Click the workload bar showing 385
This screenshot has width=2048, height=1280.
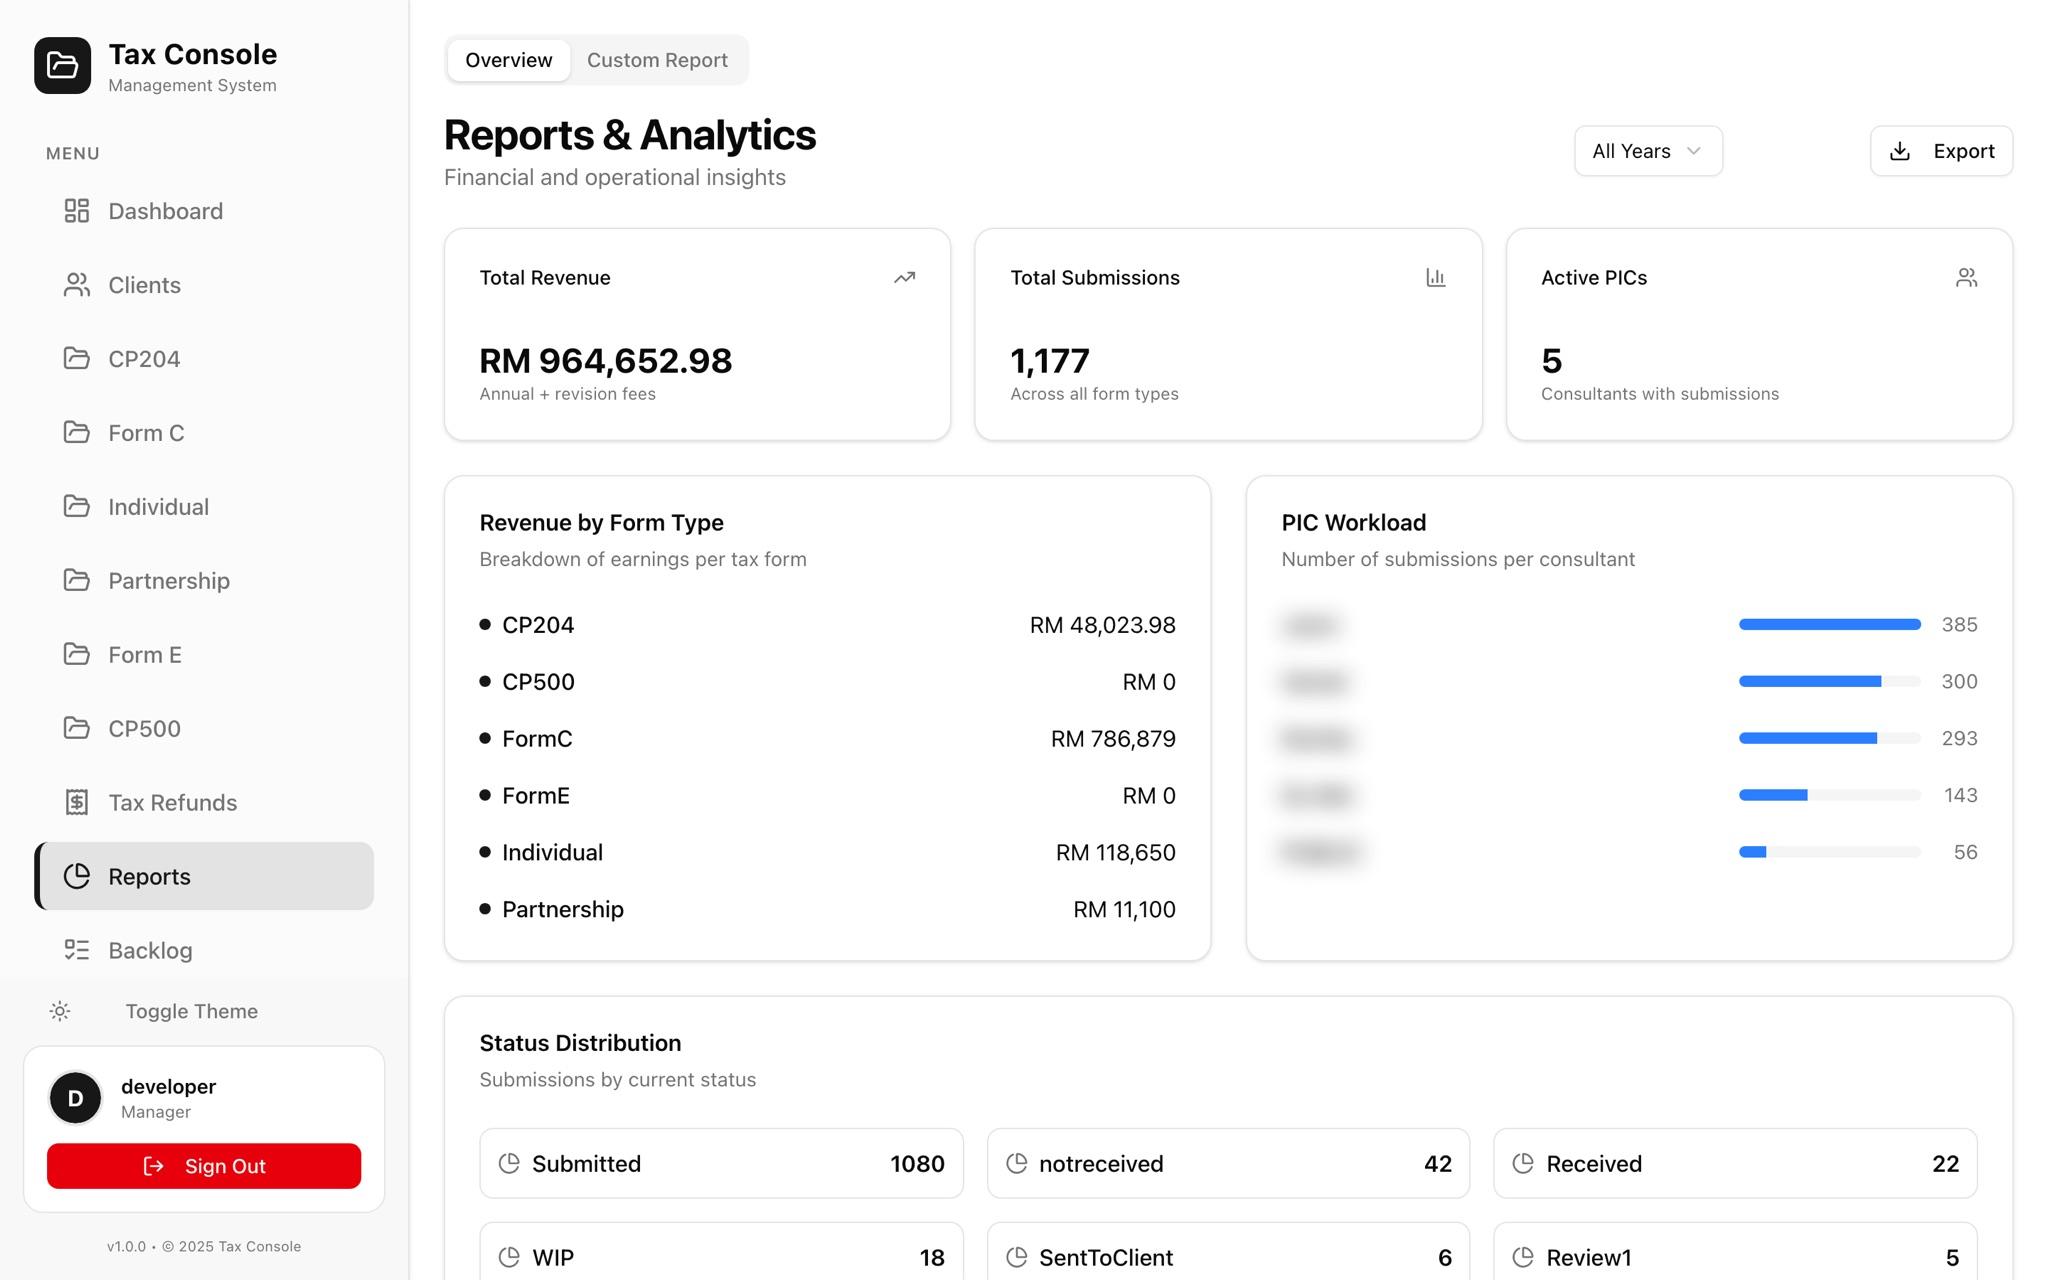[1830, 624]
